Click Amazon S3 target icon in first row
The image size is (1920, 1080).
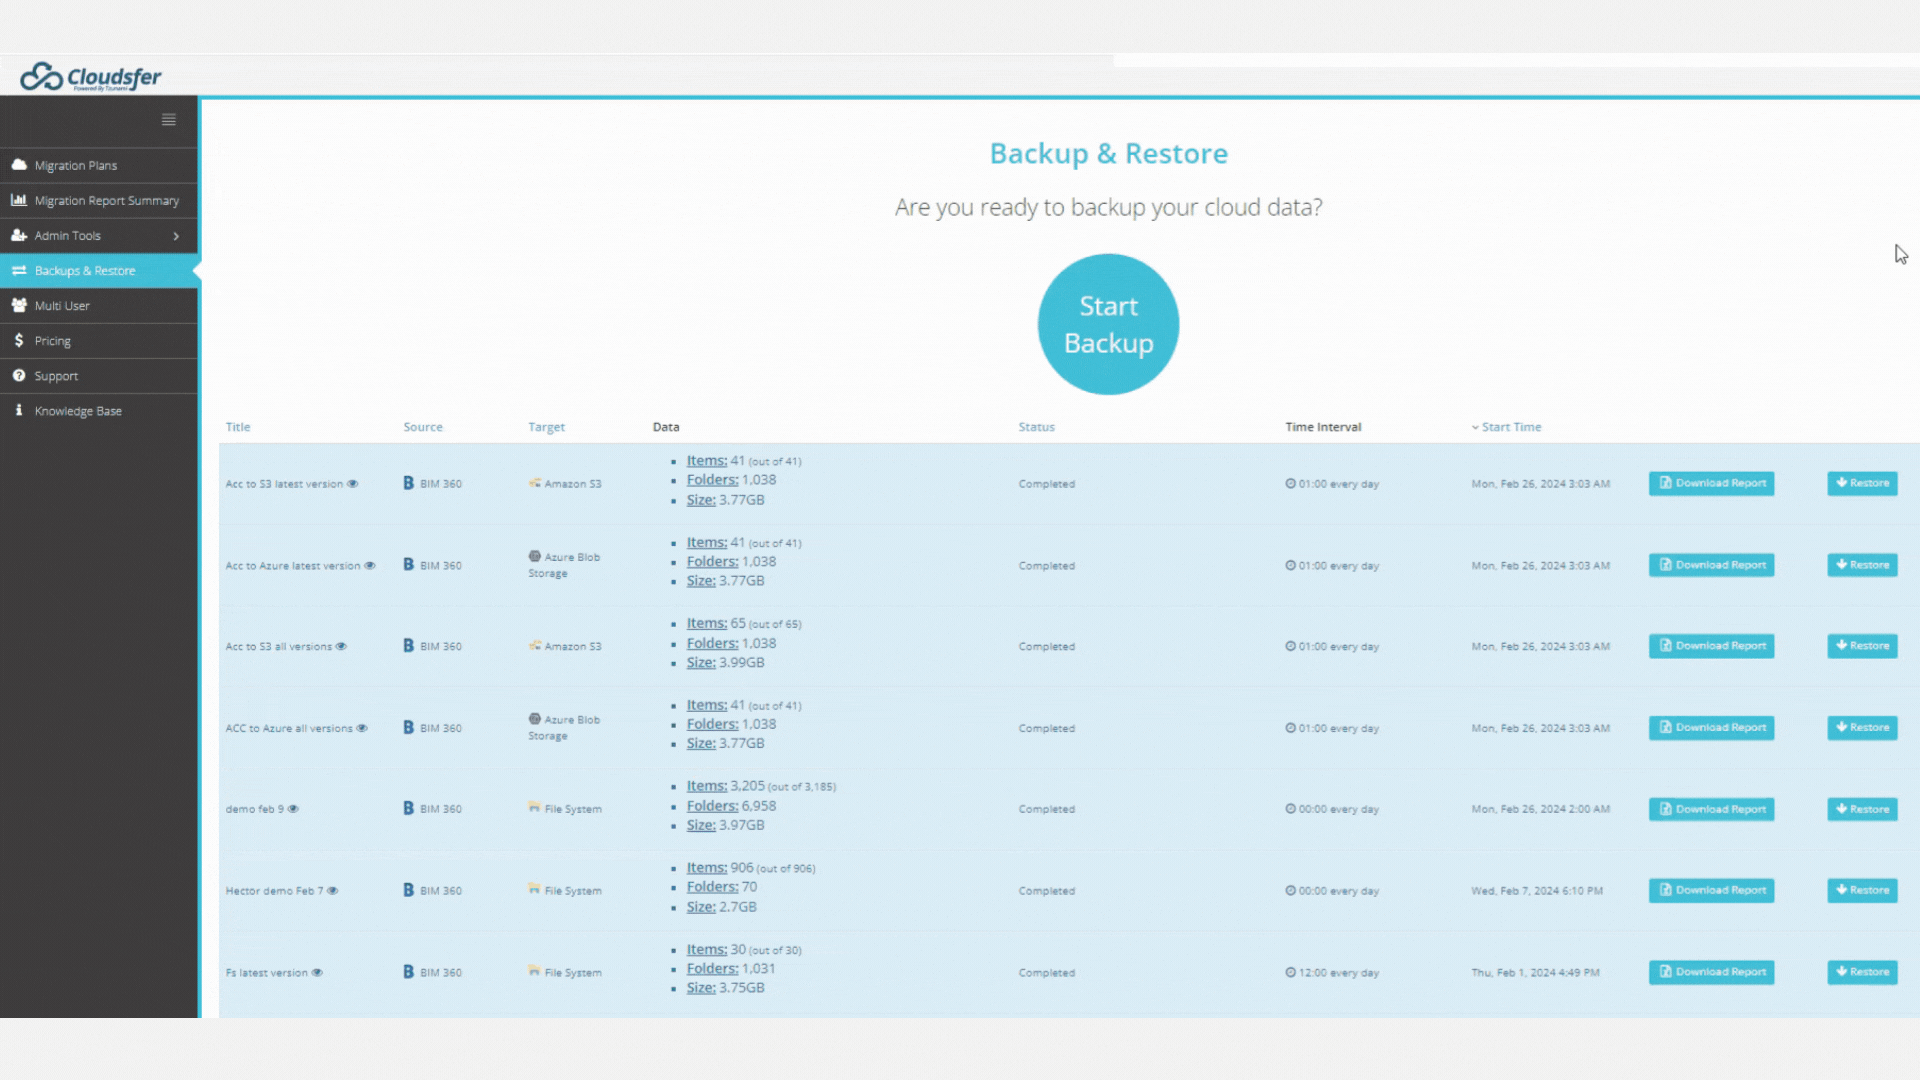[x=535, y=483]
